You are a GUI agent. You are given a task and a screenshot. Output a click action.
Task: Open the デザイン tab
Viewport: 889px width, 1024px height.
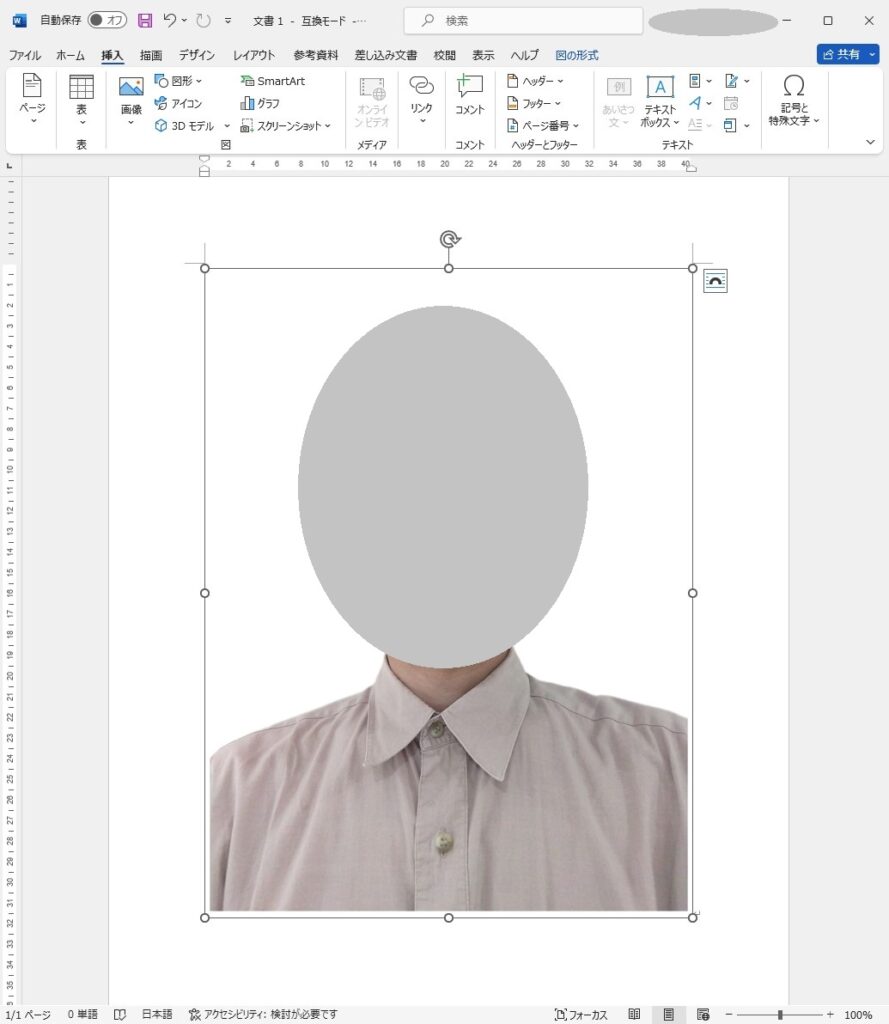(197, 55)
